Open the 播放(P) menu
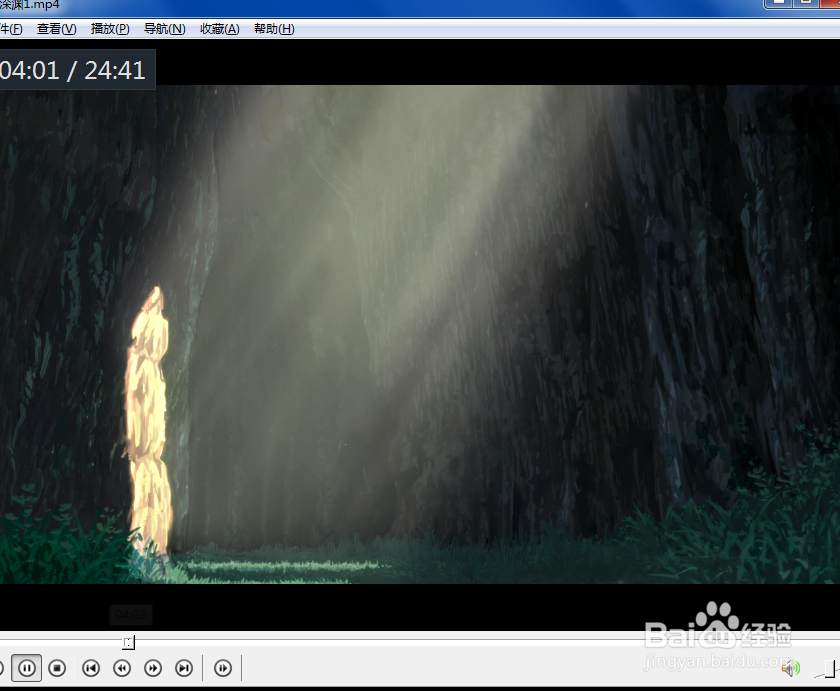Screen dimensions: 840x691 tap(110, 29)
